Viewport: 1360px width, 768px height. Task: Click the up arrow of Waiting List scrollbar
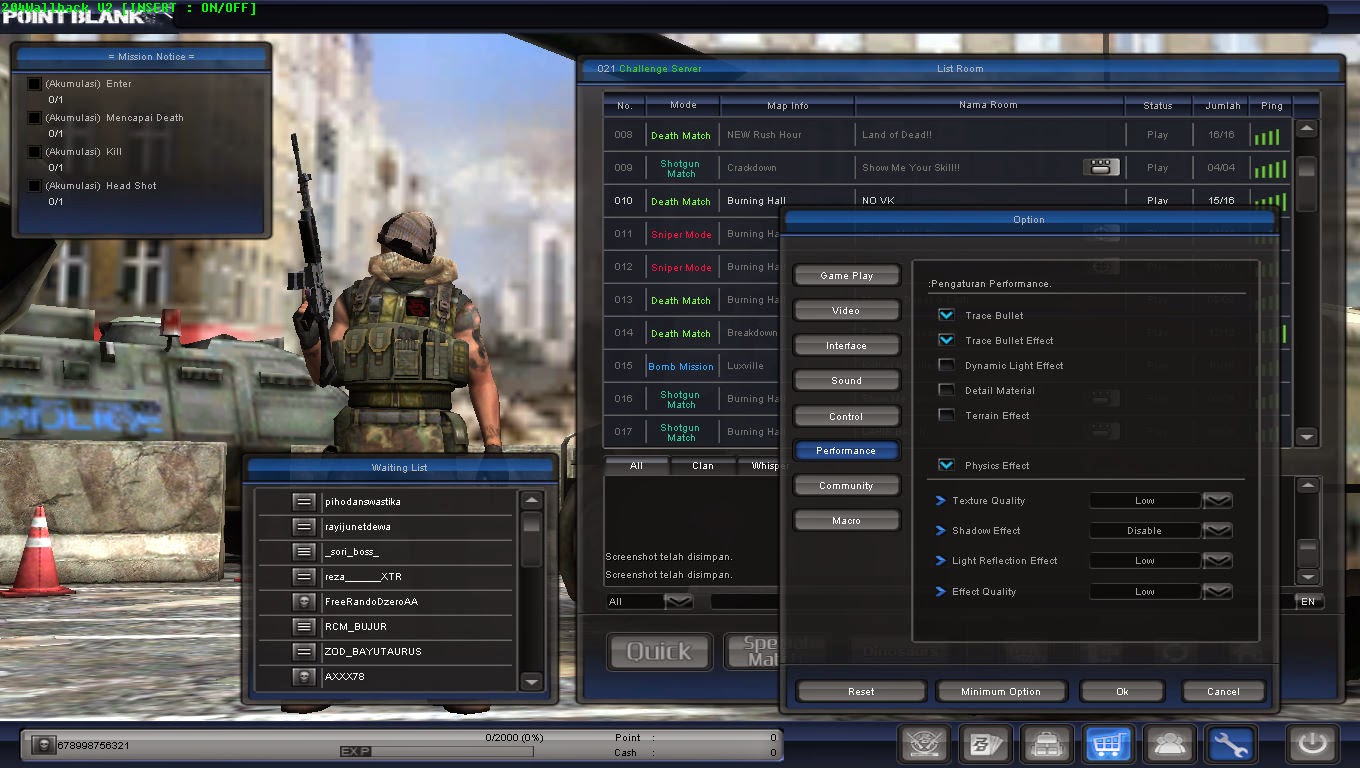[532, 500]
